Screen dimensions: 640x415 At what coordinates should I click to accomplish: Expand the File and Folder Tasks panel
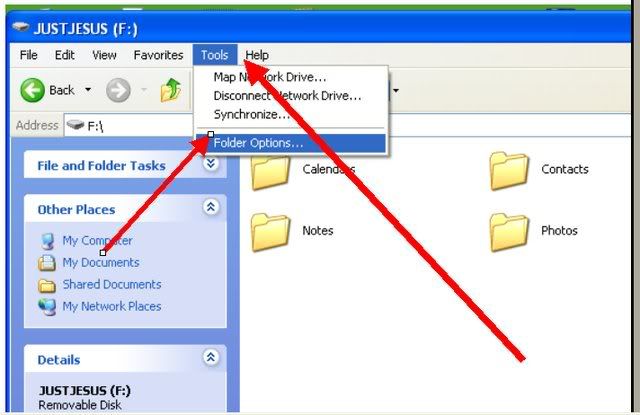pos(211,164)
